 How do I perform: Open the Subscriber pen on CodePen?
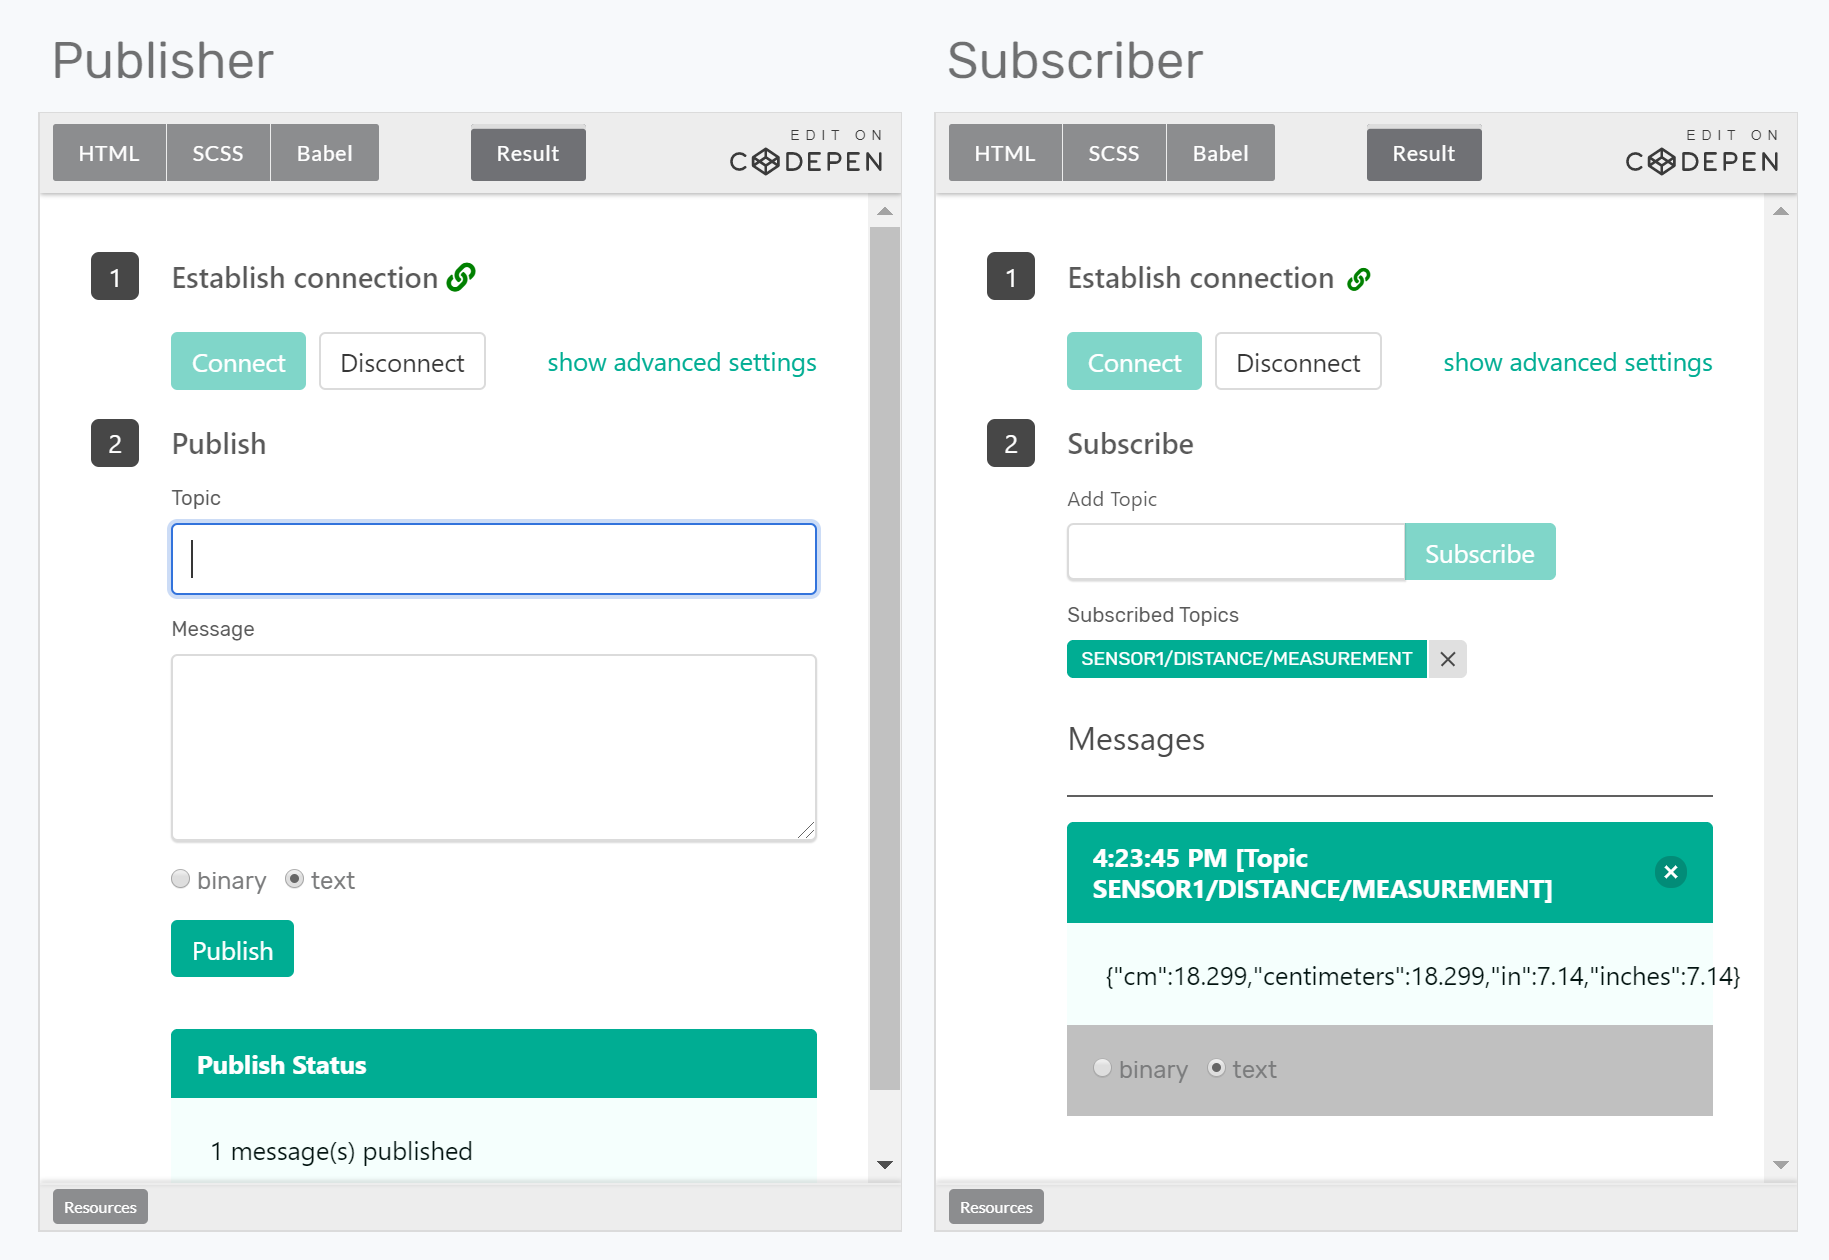[x=1702, y=152]
